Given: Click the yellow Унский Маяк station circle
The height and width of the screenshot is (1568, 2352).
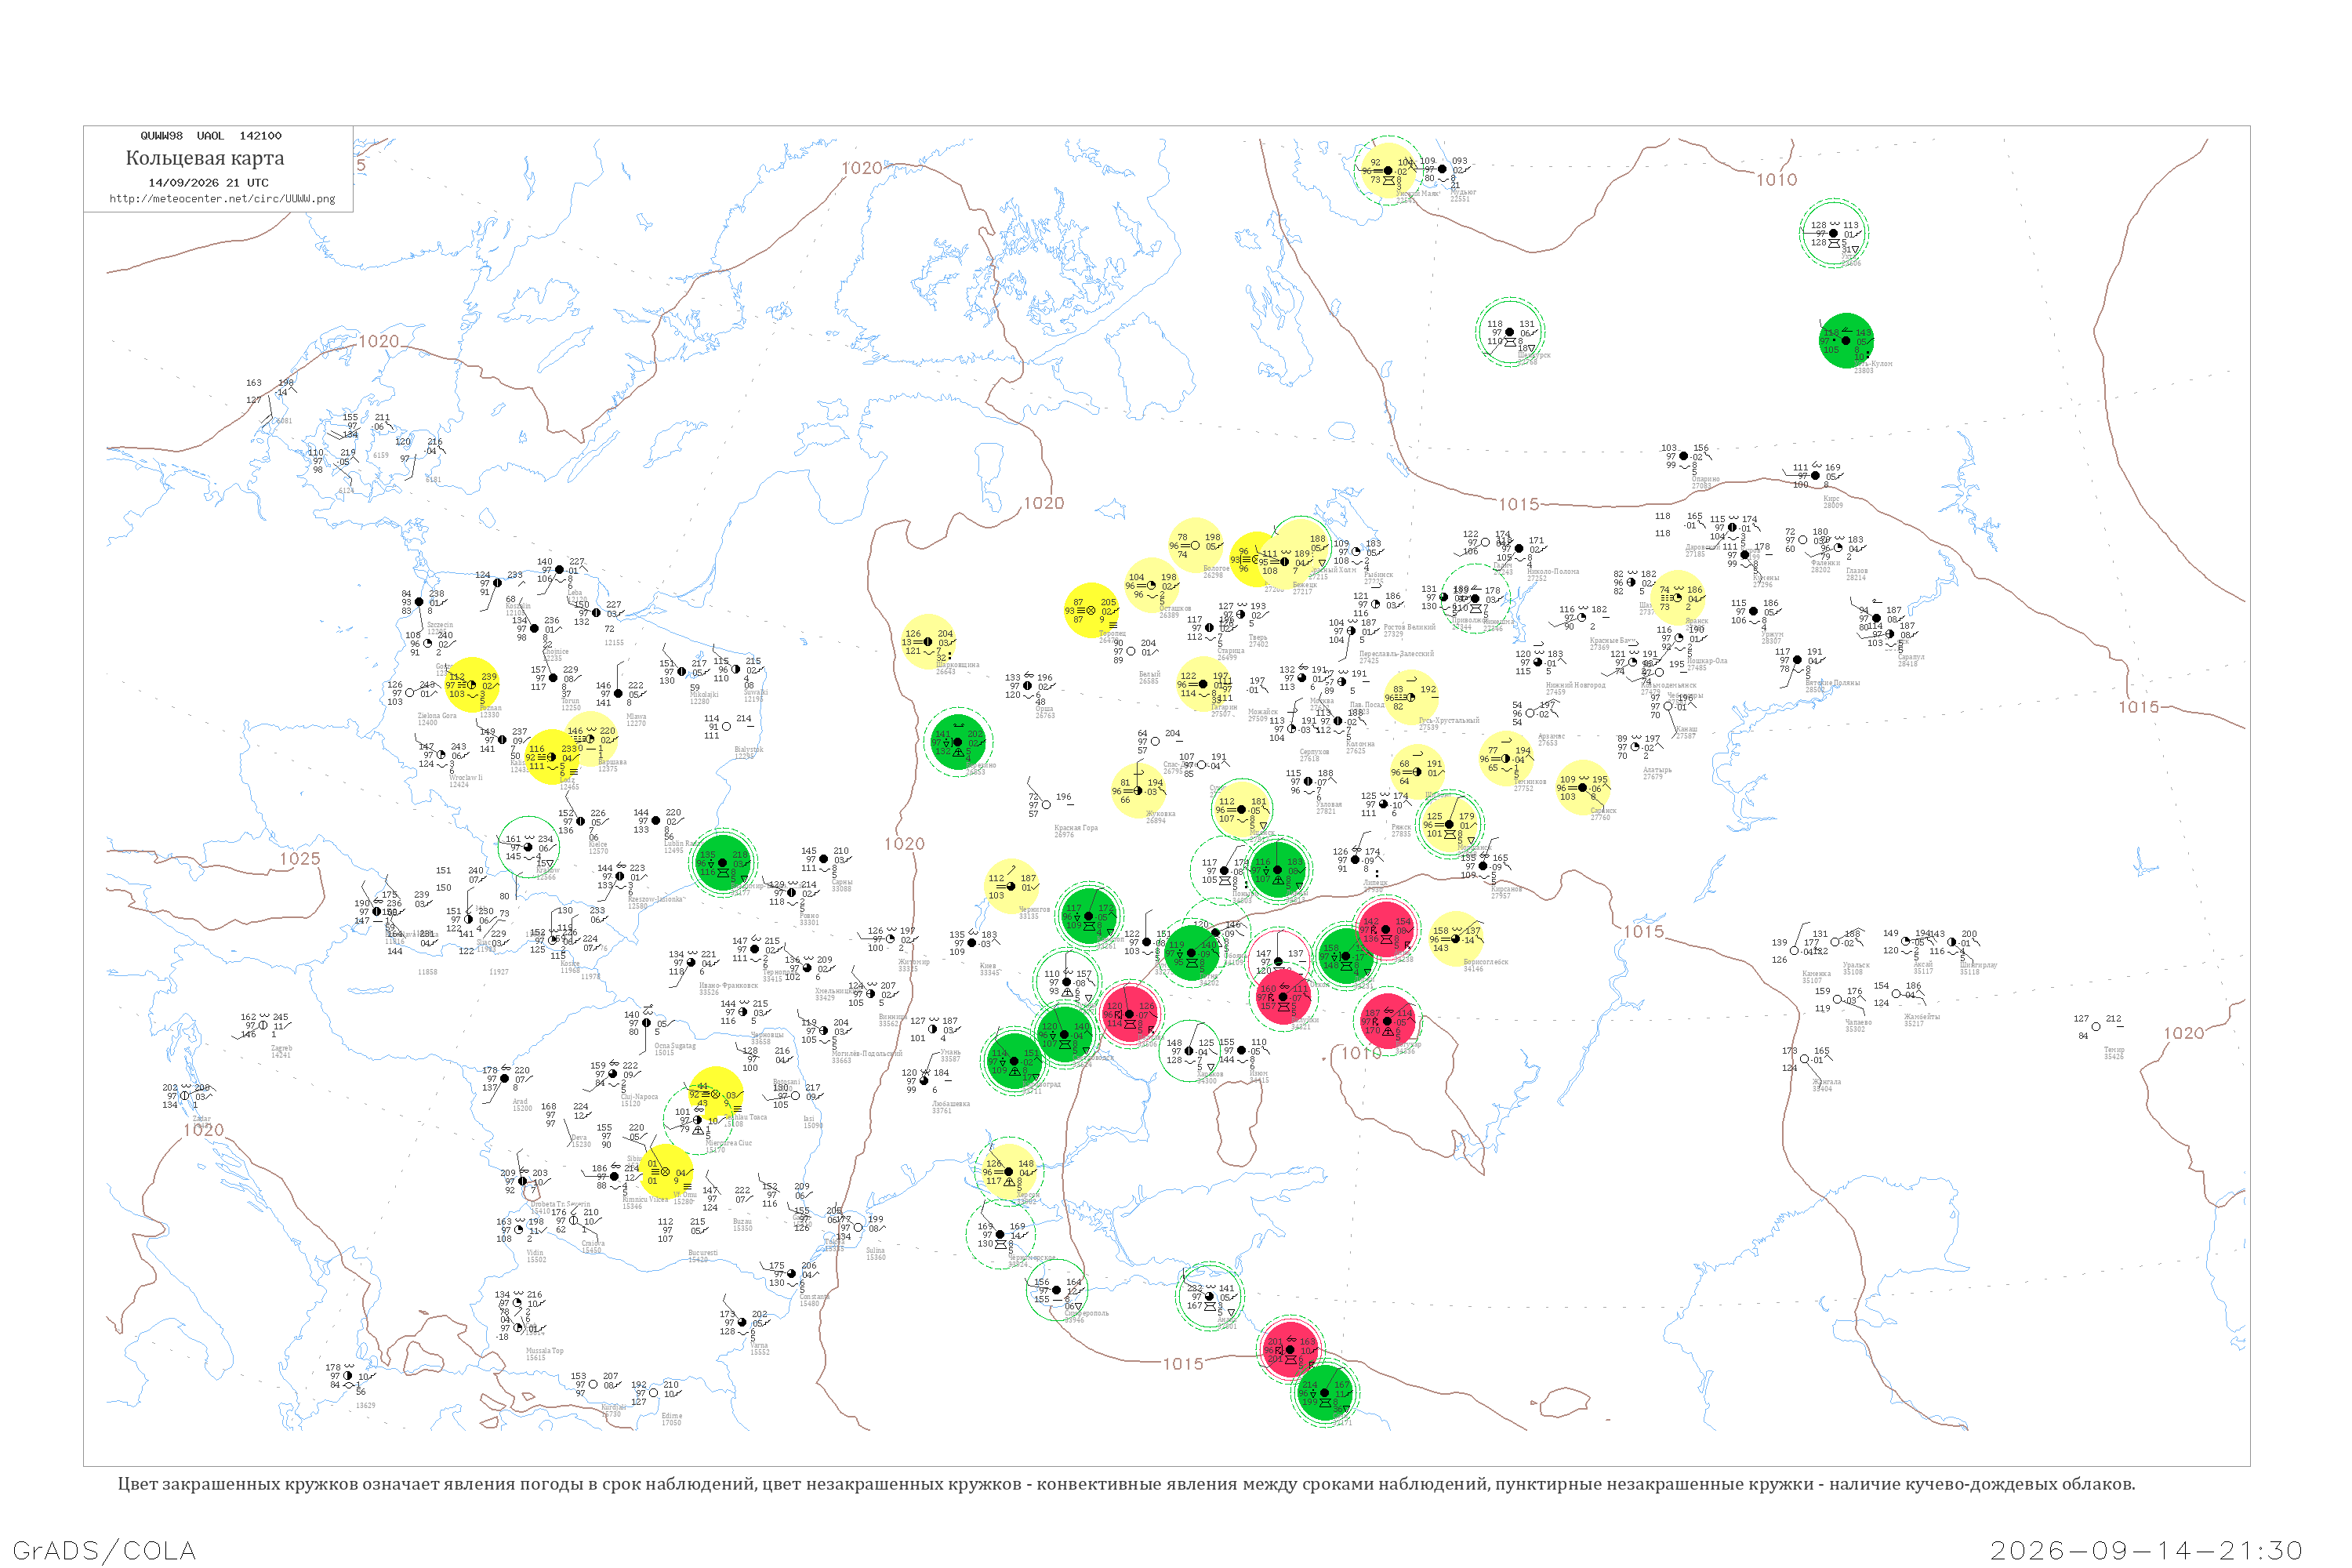Looking at the screenshot, I should 1388,171.
